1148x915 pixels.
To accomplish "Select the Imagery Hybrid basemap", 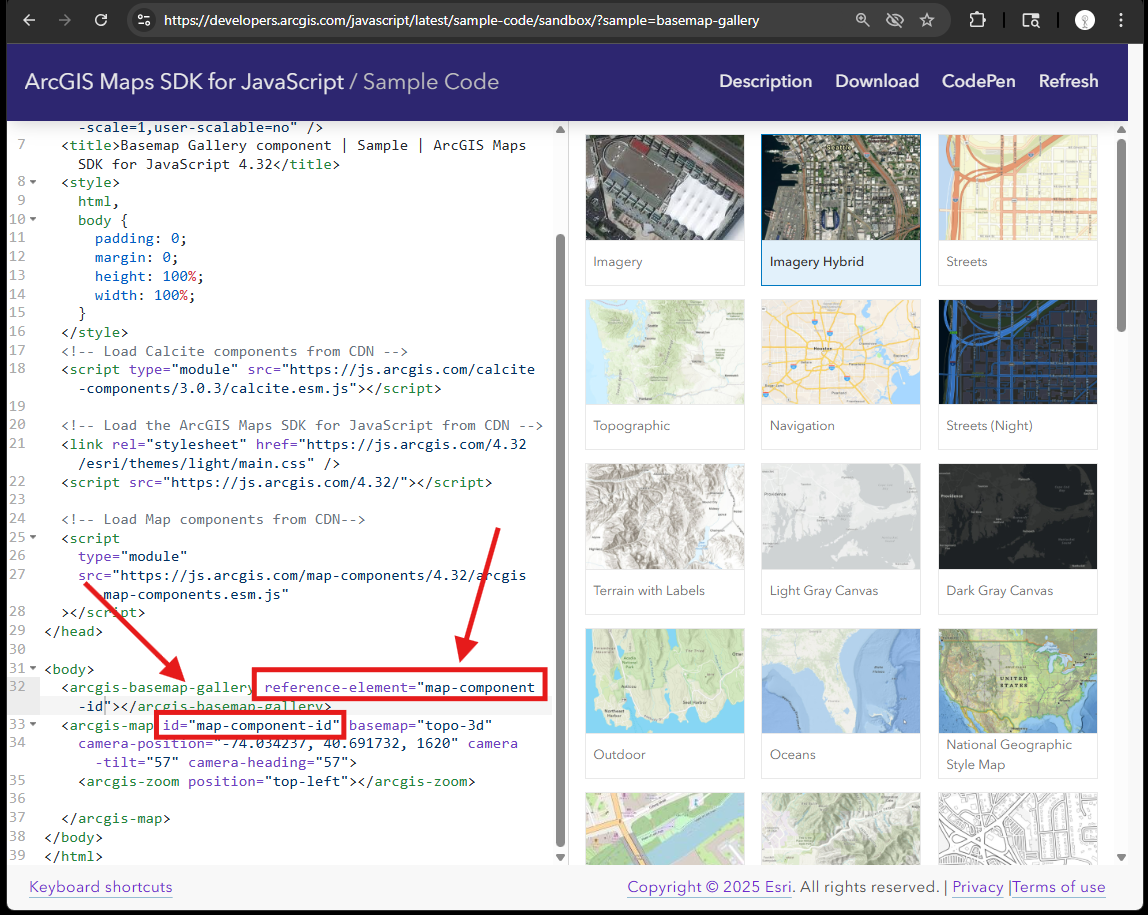I will 840,209.
